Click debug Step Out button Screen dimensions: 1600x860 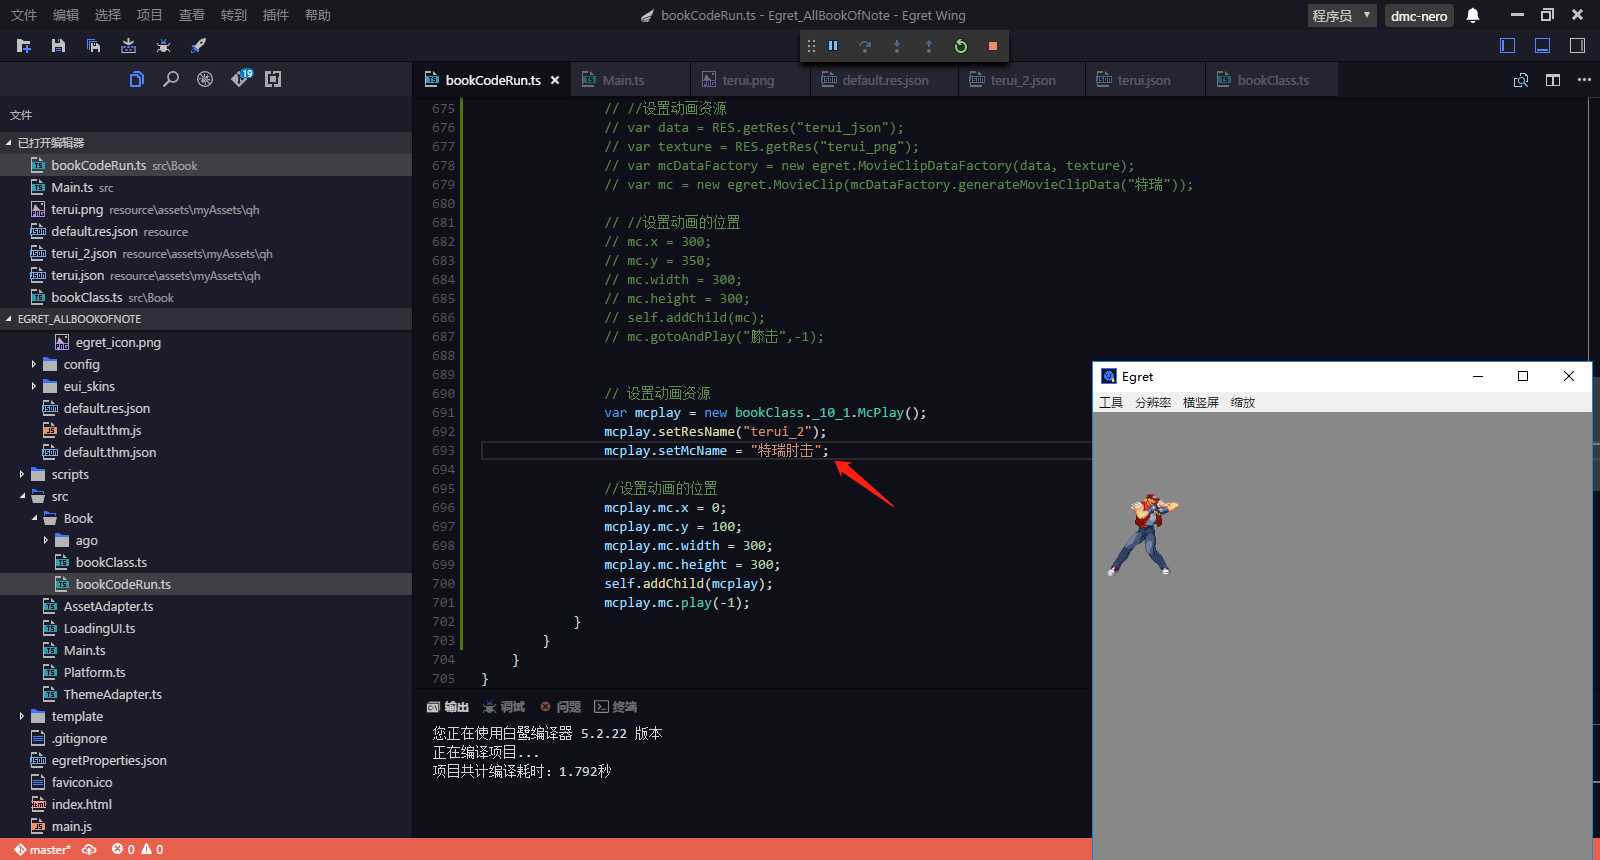click(929, 46)
